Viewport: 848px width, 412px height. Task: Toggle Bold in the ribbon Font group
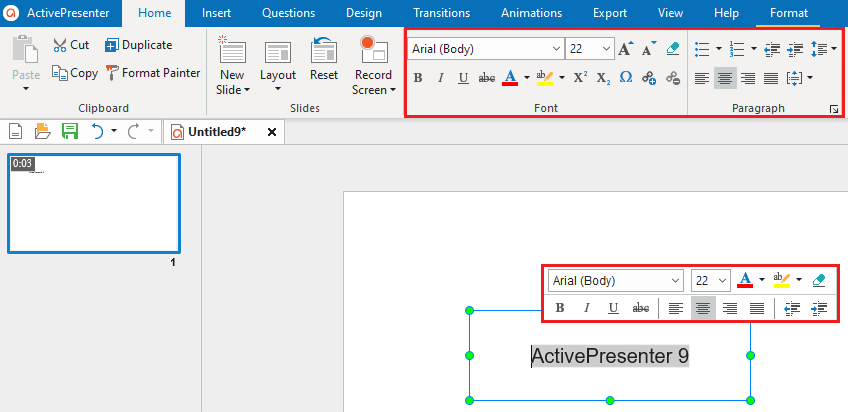point(418,78)
